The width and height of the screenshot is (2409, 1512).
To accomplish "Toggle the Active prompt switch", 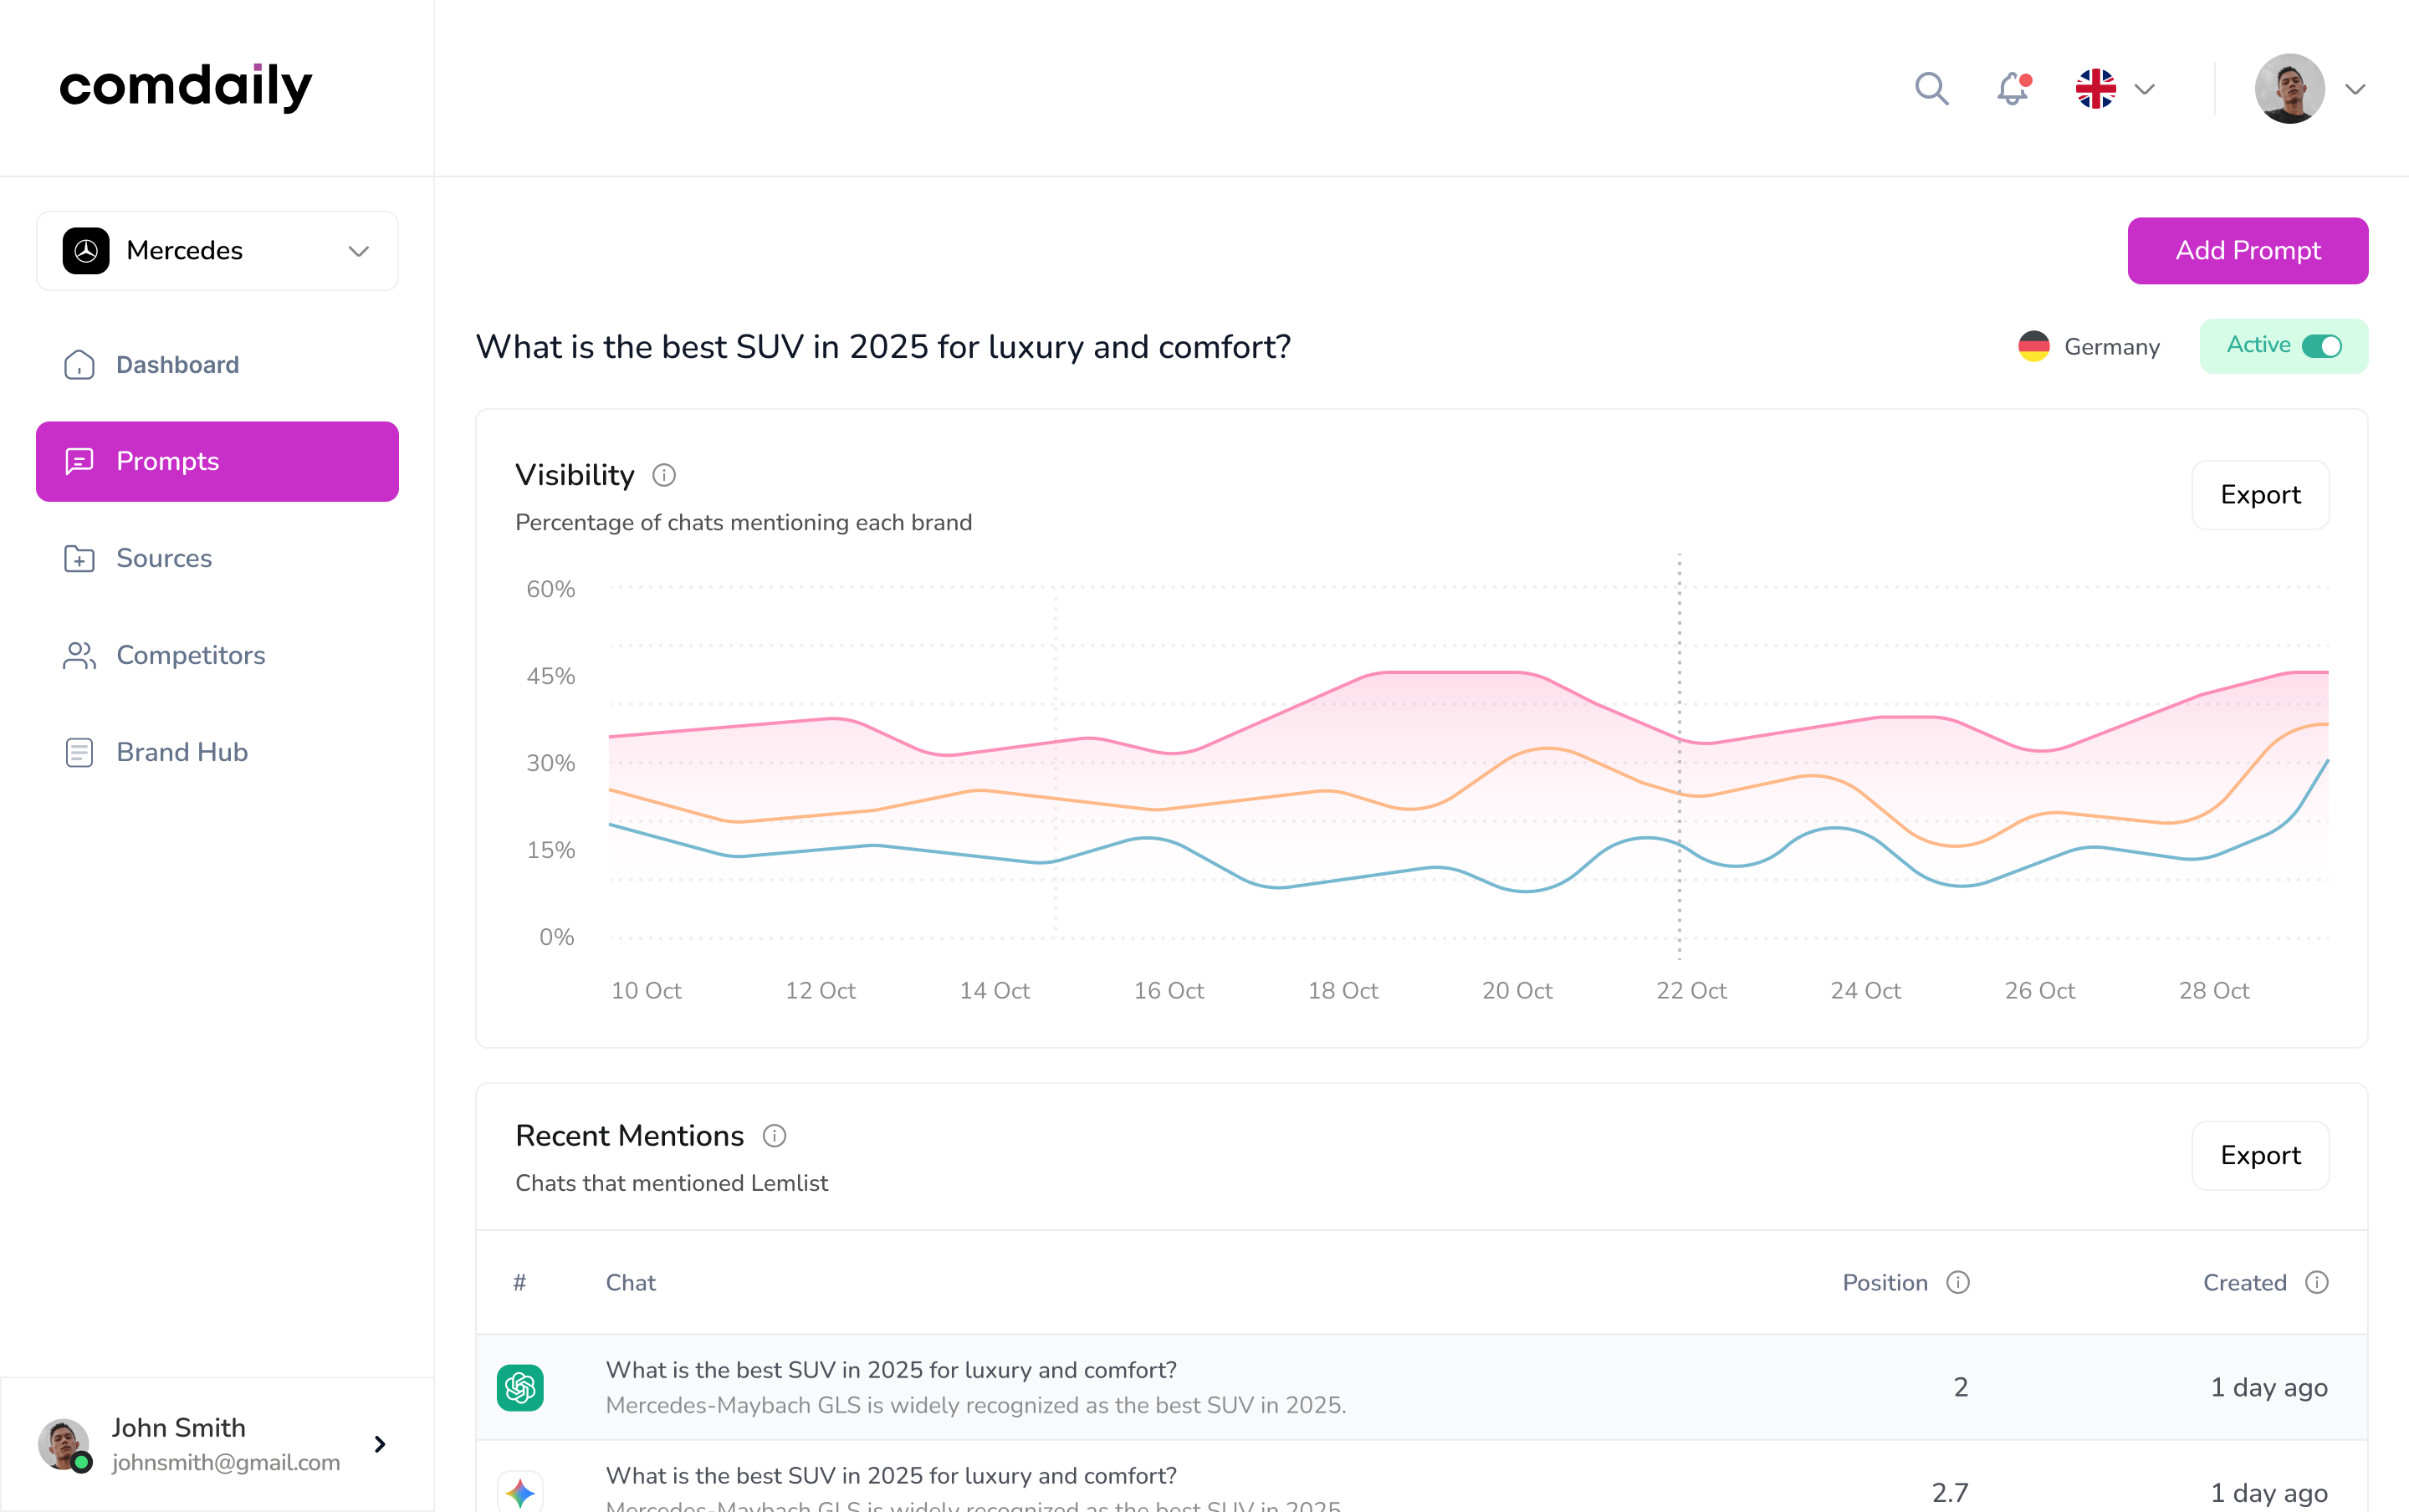I will tap(2321, 346).
